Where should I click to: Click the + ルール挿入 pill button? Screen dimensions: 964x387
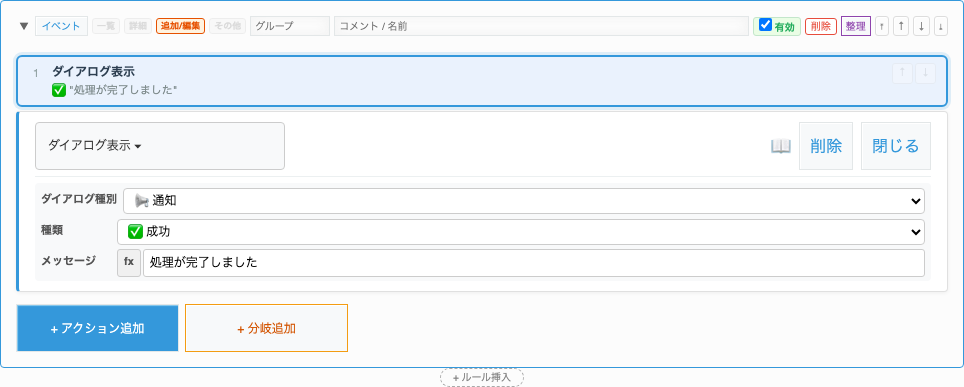tap(482, 377)
